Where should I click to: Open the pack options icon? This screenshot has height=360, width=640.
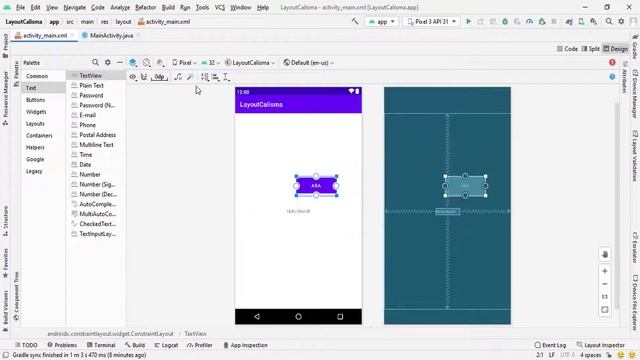coord(204,77)
